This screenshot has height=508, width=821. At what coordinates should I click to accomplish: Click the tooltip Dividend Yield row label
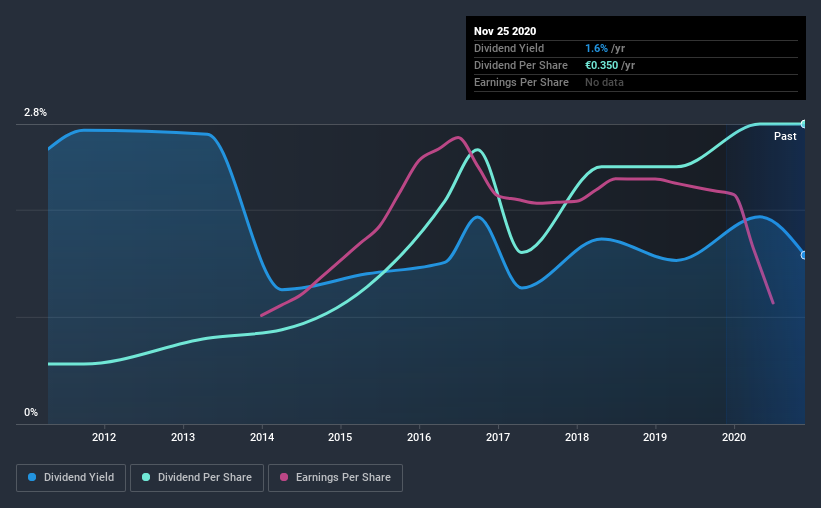[x=509, y=48]
